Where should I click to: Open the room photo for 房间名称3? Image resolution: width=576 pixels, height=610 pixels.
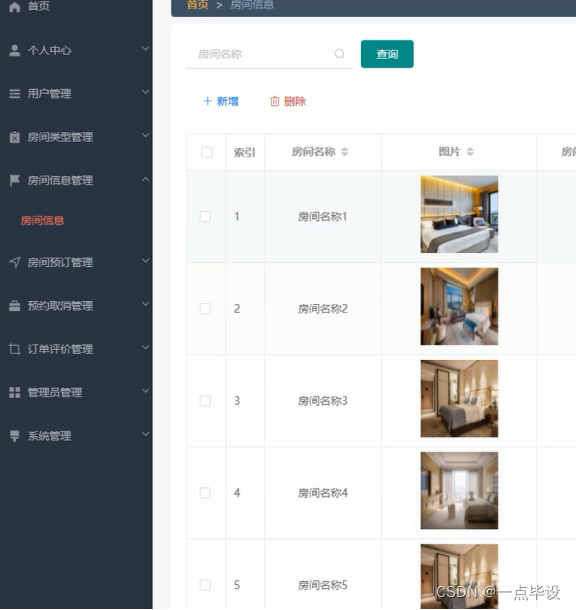(459, 398)
